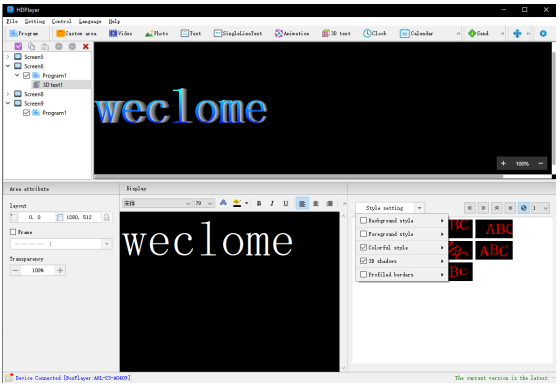Toggle the highlighted round style button
Viewport: 560px width, 388px height.
tap(524, 208)
